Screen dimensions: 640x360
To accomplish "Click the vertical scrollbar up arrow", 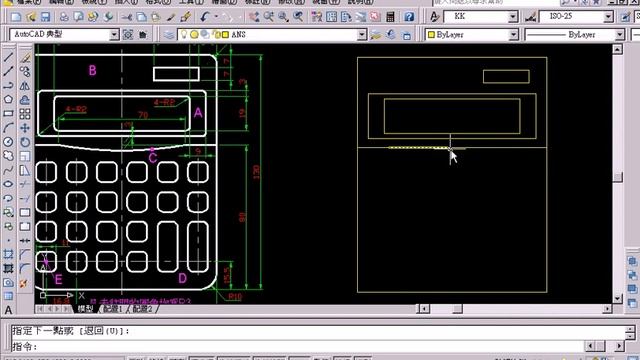I will [x=617, y=49].
